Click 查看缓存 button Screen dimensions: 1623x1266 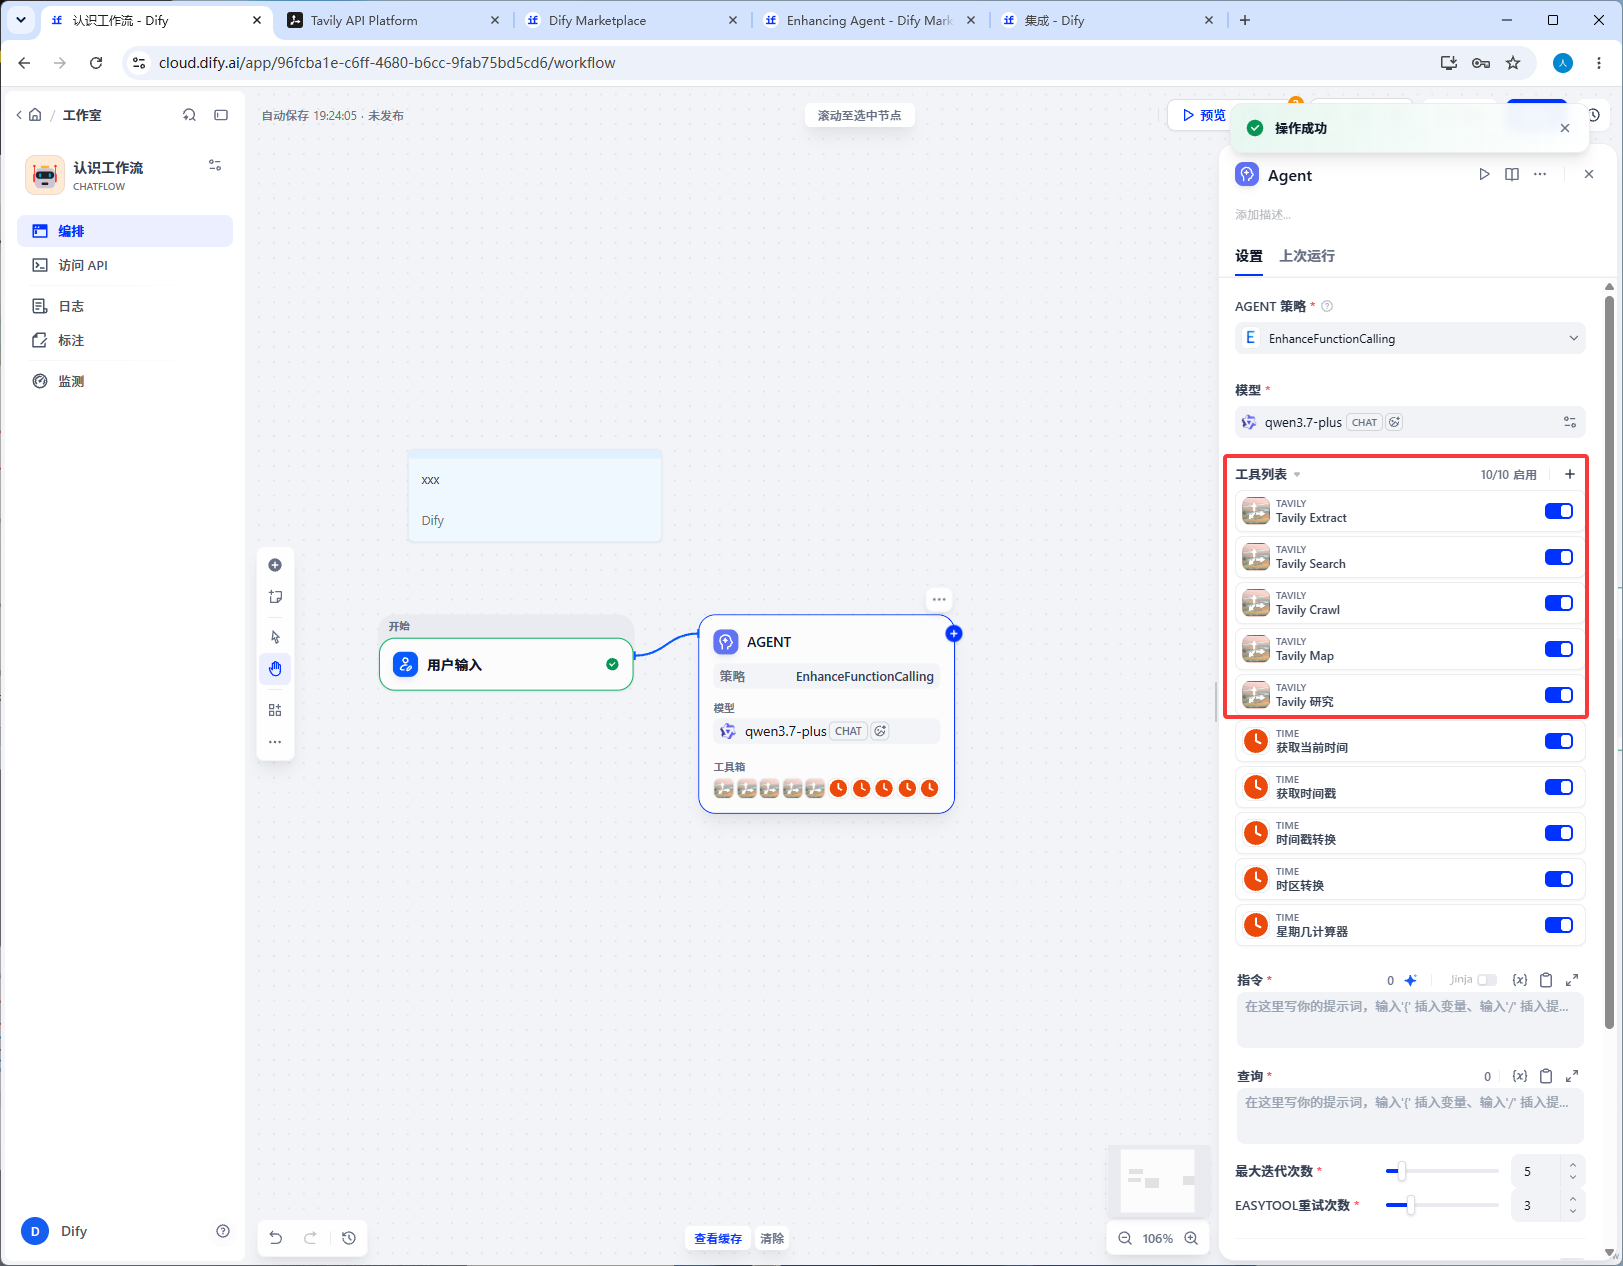coord(718,1238)
